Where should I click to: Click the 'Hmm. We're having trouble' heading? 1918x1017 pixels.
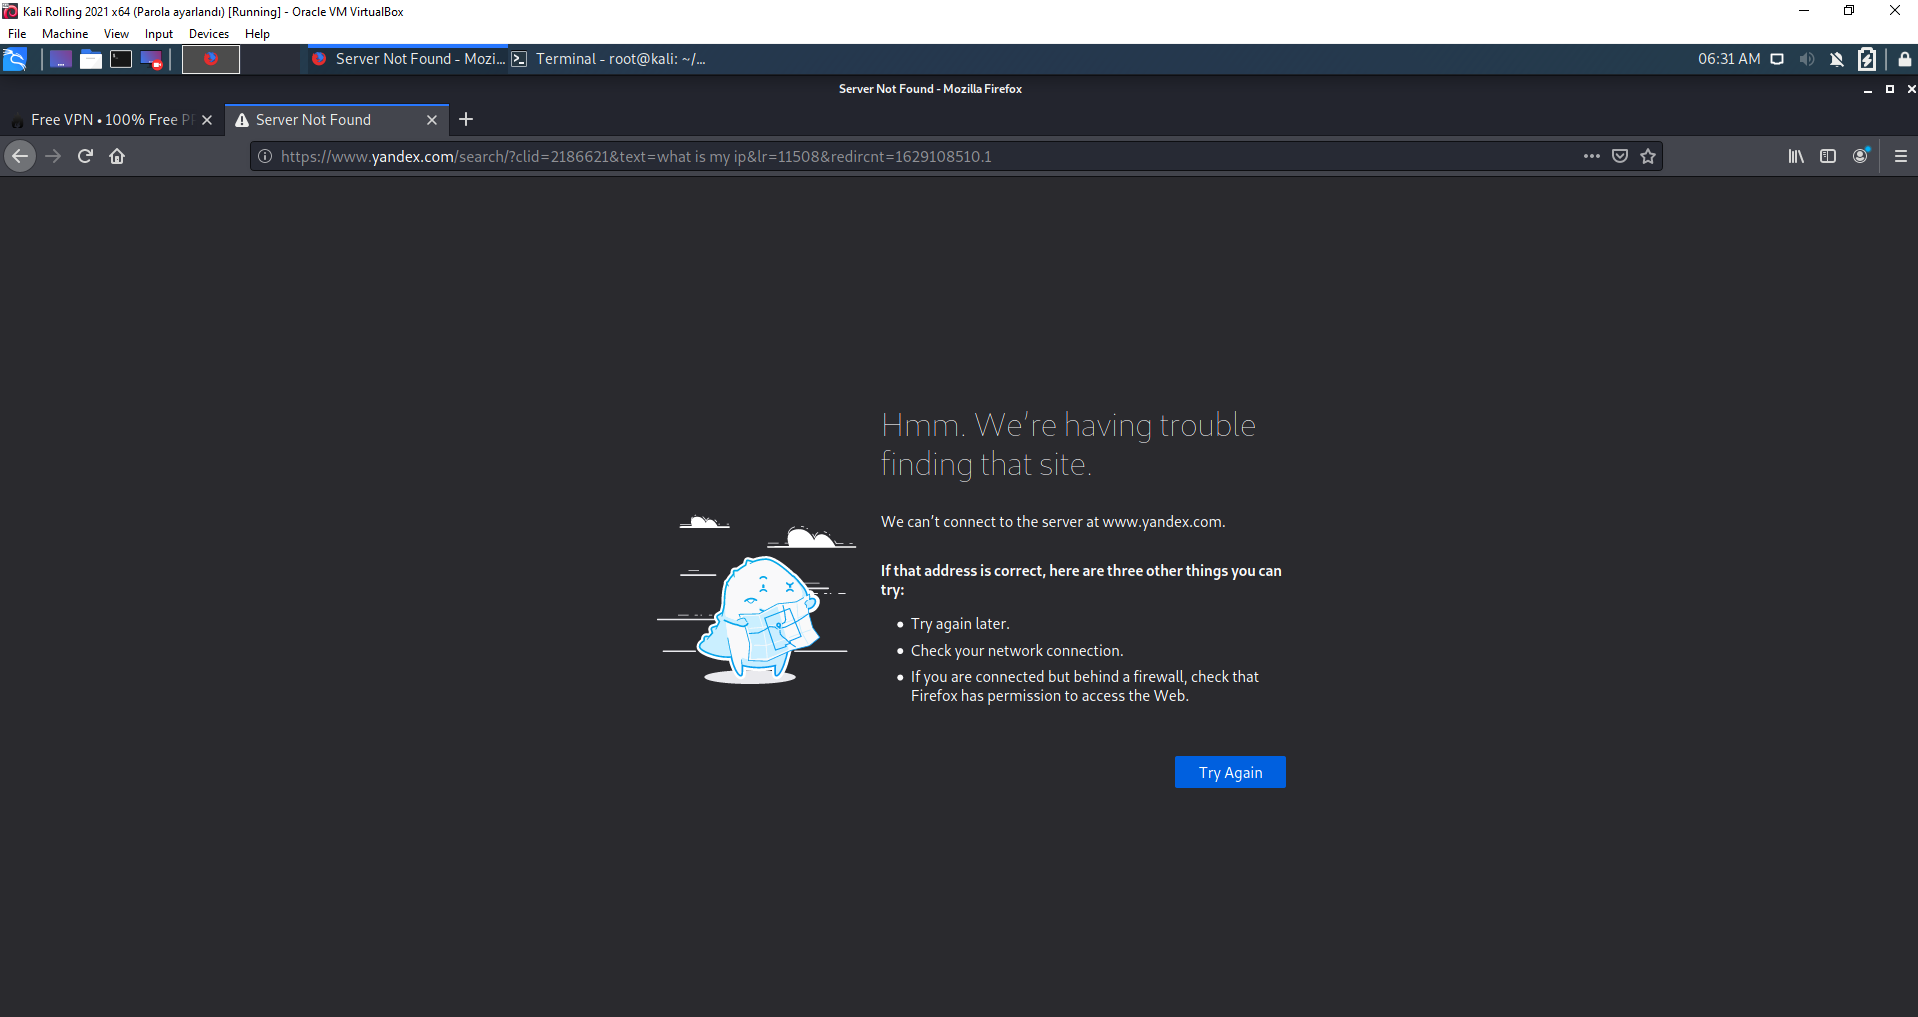click(1068, 444)
